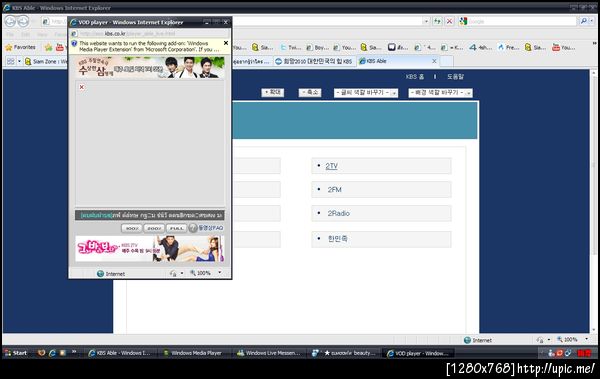Switch to KBS Able taskbar button
This screenshot has width=600, height=379.
point(120,353)
